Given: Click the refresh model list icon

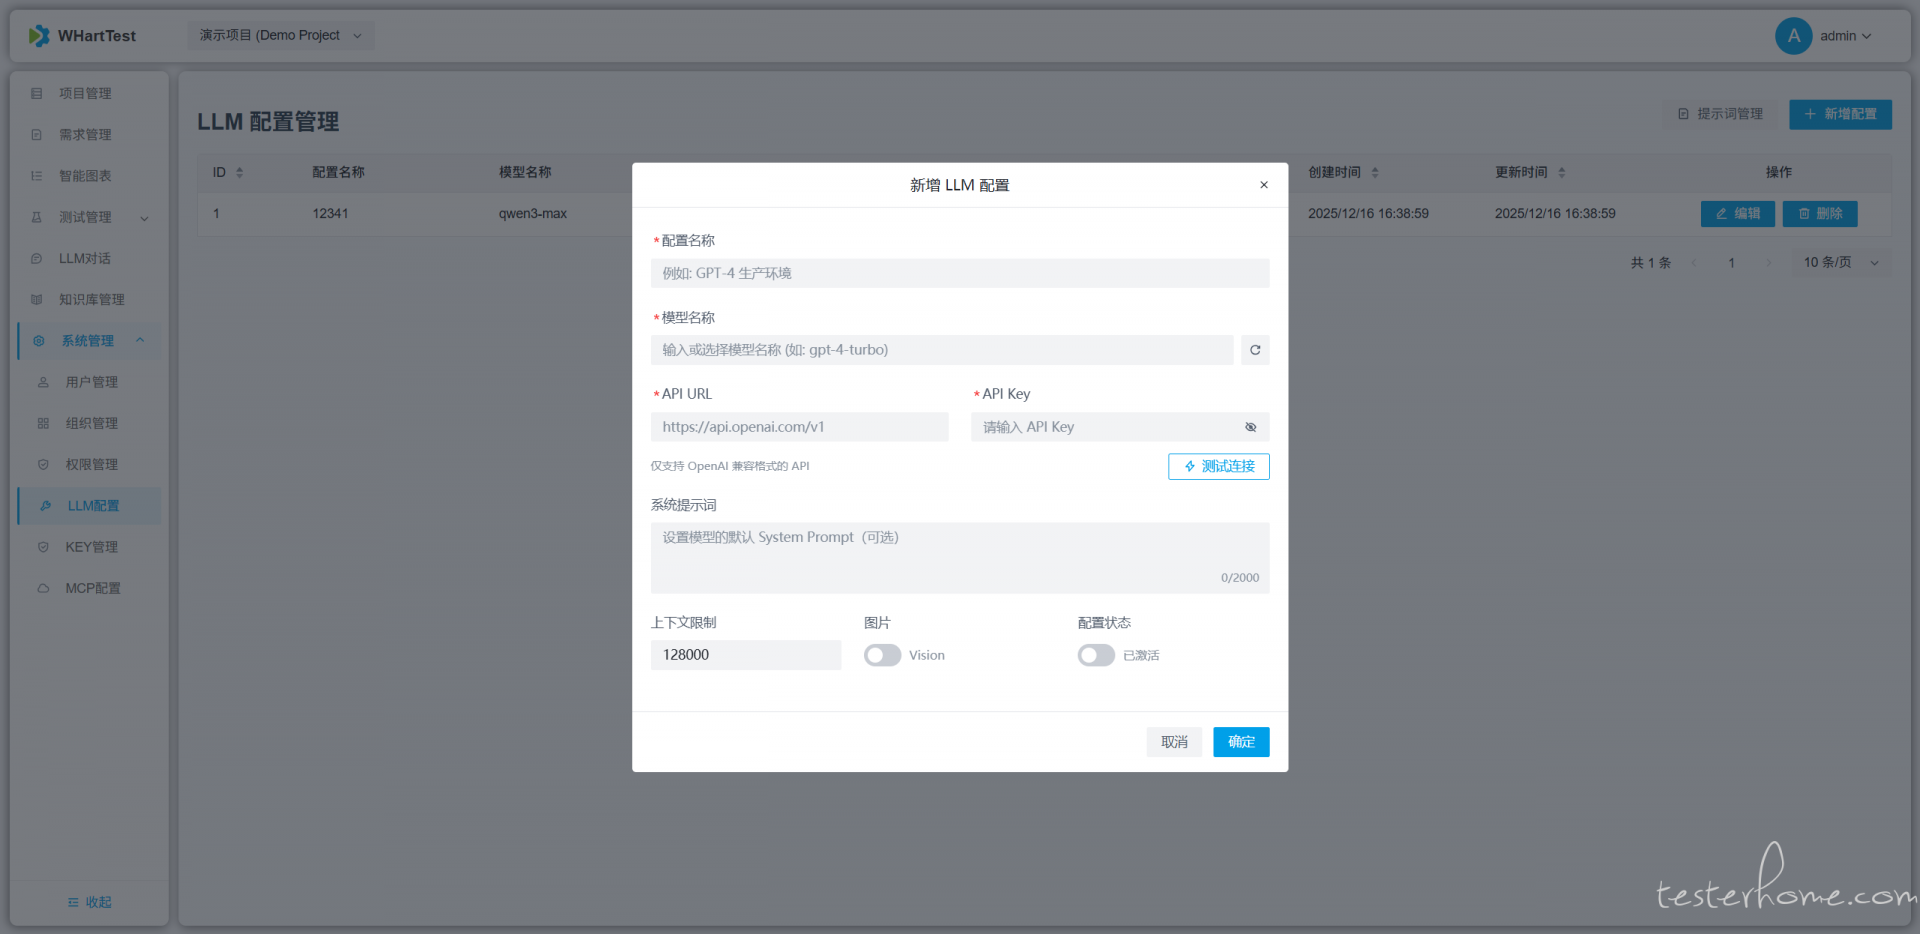Looking at the screenshot, I should pyautogui.click(x=1255, y=350).
